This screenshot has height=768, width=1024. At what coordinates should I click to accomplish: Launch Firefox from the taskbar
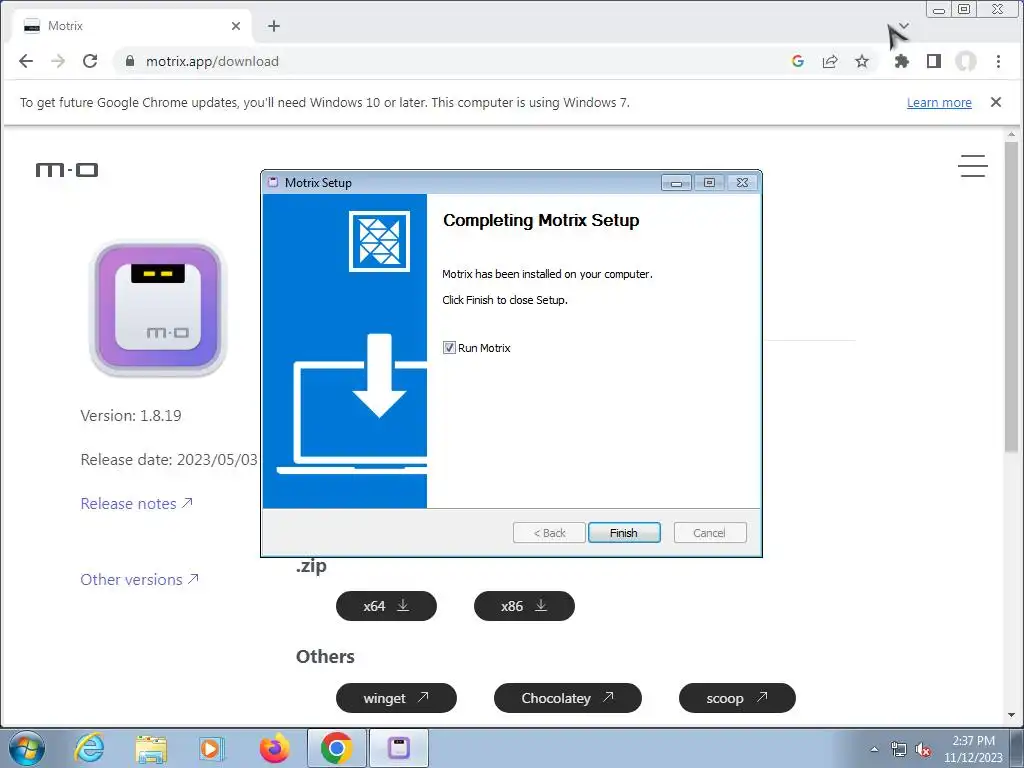tap(274, 748)
